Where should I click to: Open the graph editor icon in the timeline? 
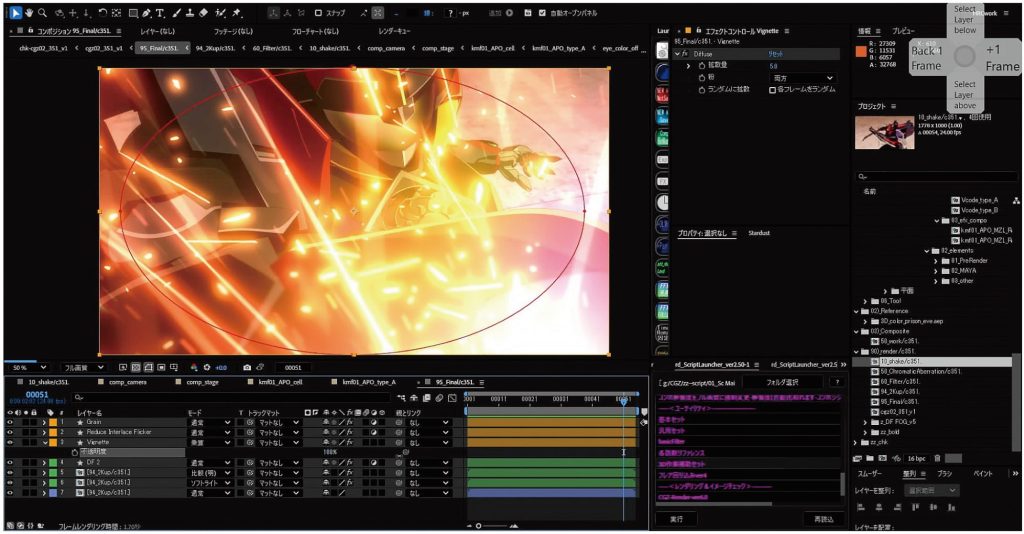(453, 398)
